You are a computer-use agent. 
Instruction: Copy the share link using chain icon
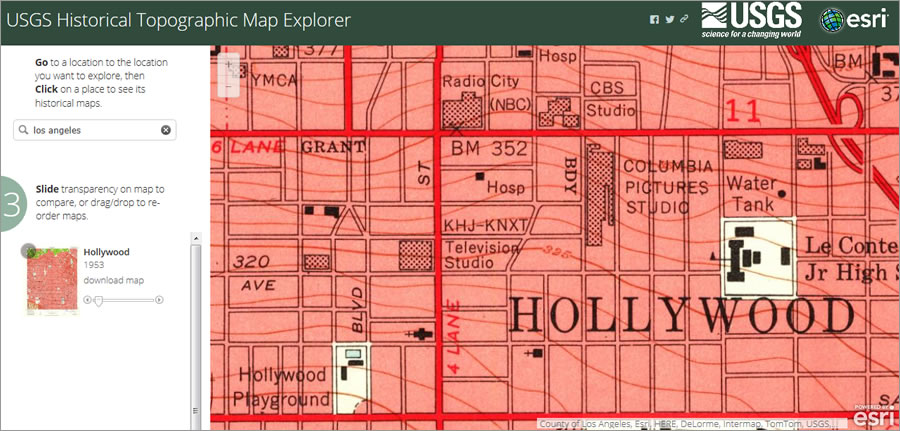(684, 20)
